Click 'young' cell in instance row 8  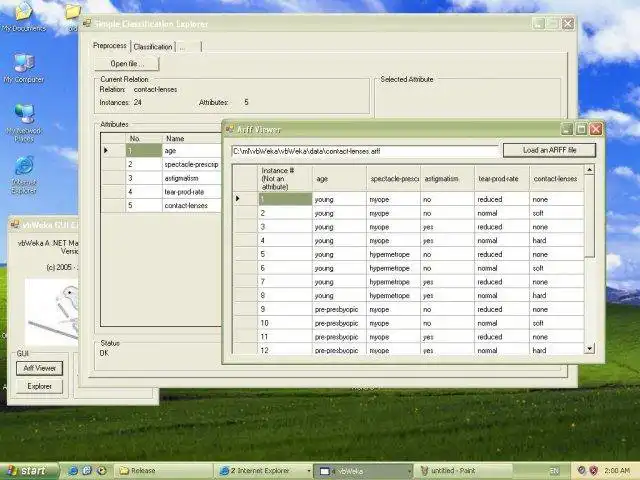coord(339,296)
